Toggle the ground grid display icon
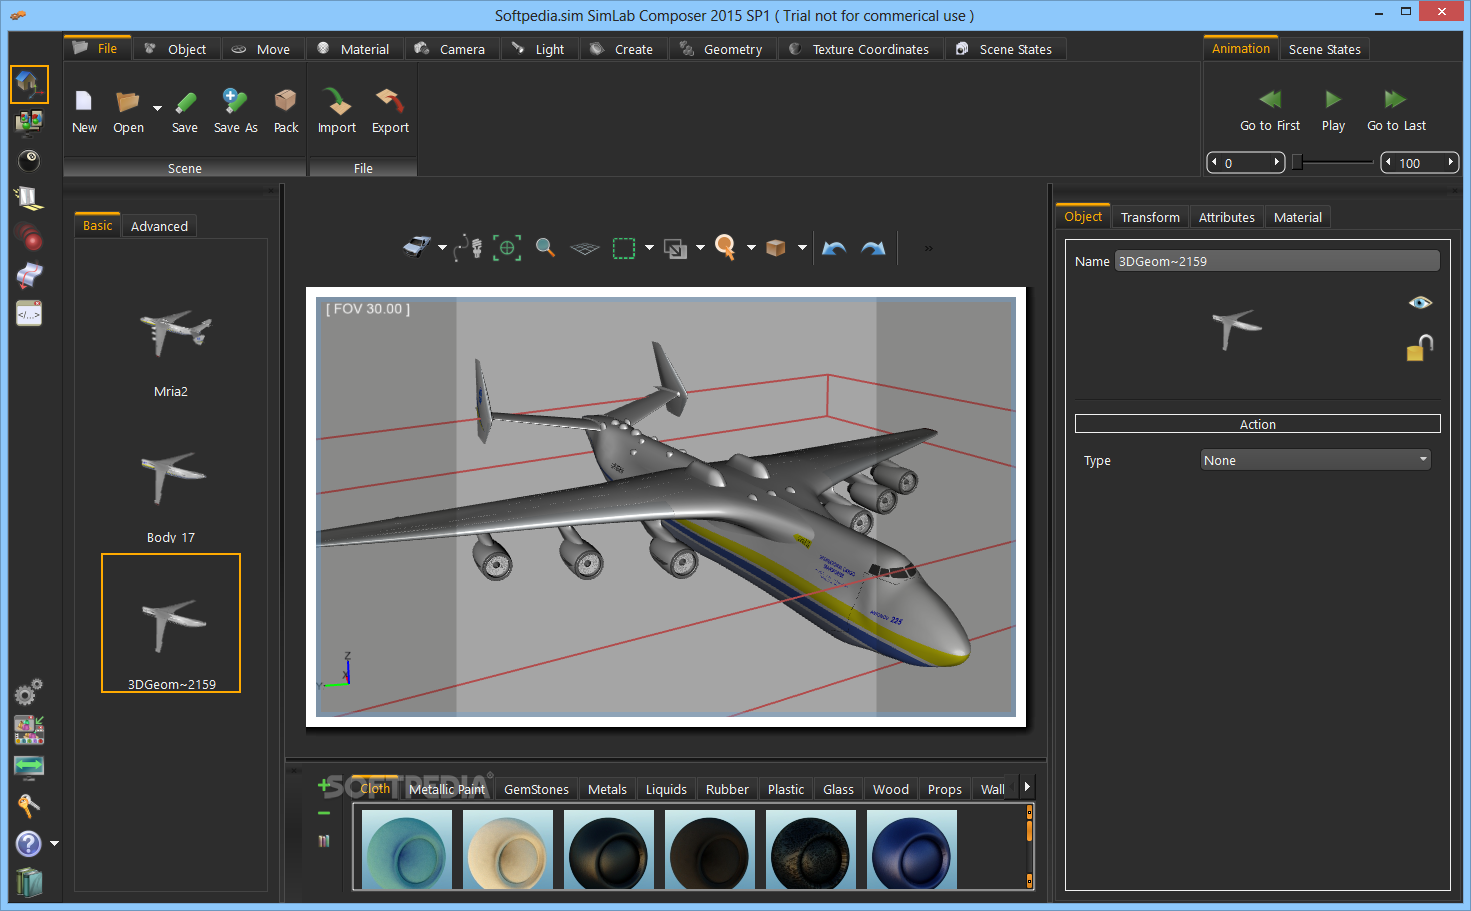1471x911 pixels. [584, 248]
